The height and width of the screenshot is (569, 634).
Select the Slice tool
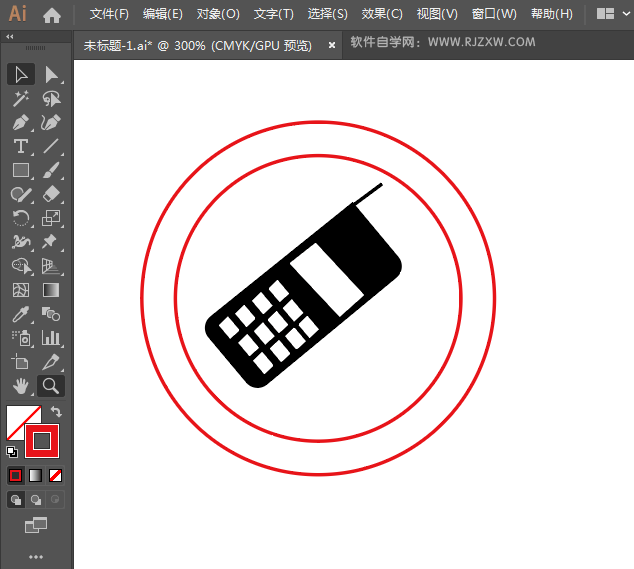click(51, 362)
